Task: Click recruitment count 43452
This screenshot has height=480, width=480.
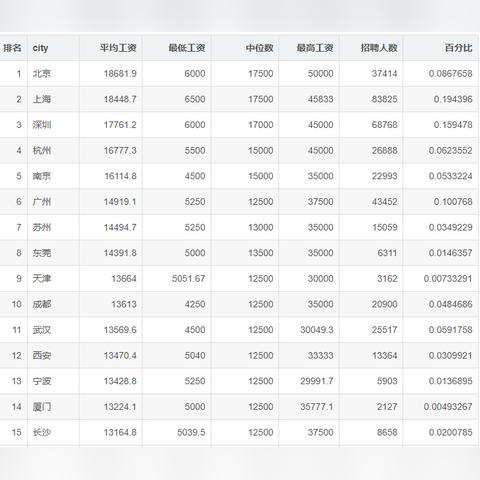Action: click(x=385, y=202)
